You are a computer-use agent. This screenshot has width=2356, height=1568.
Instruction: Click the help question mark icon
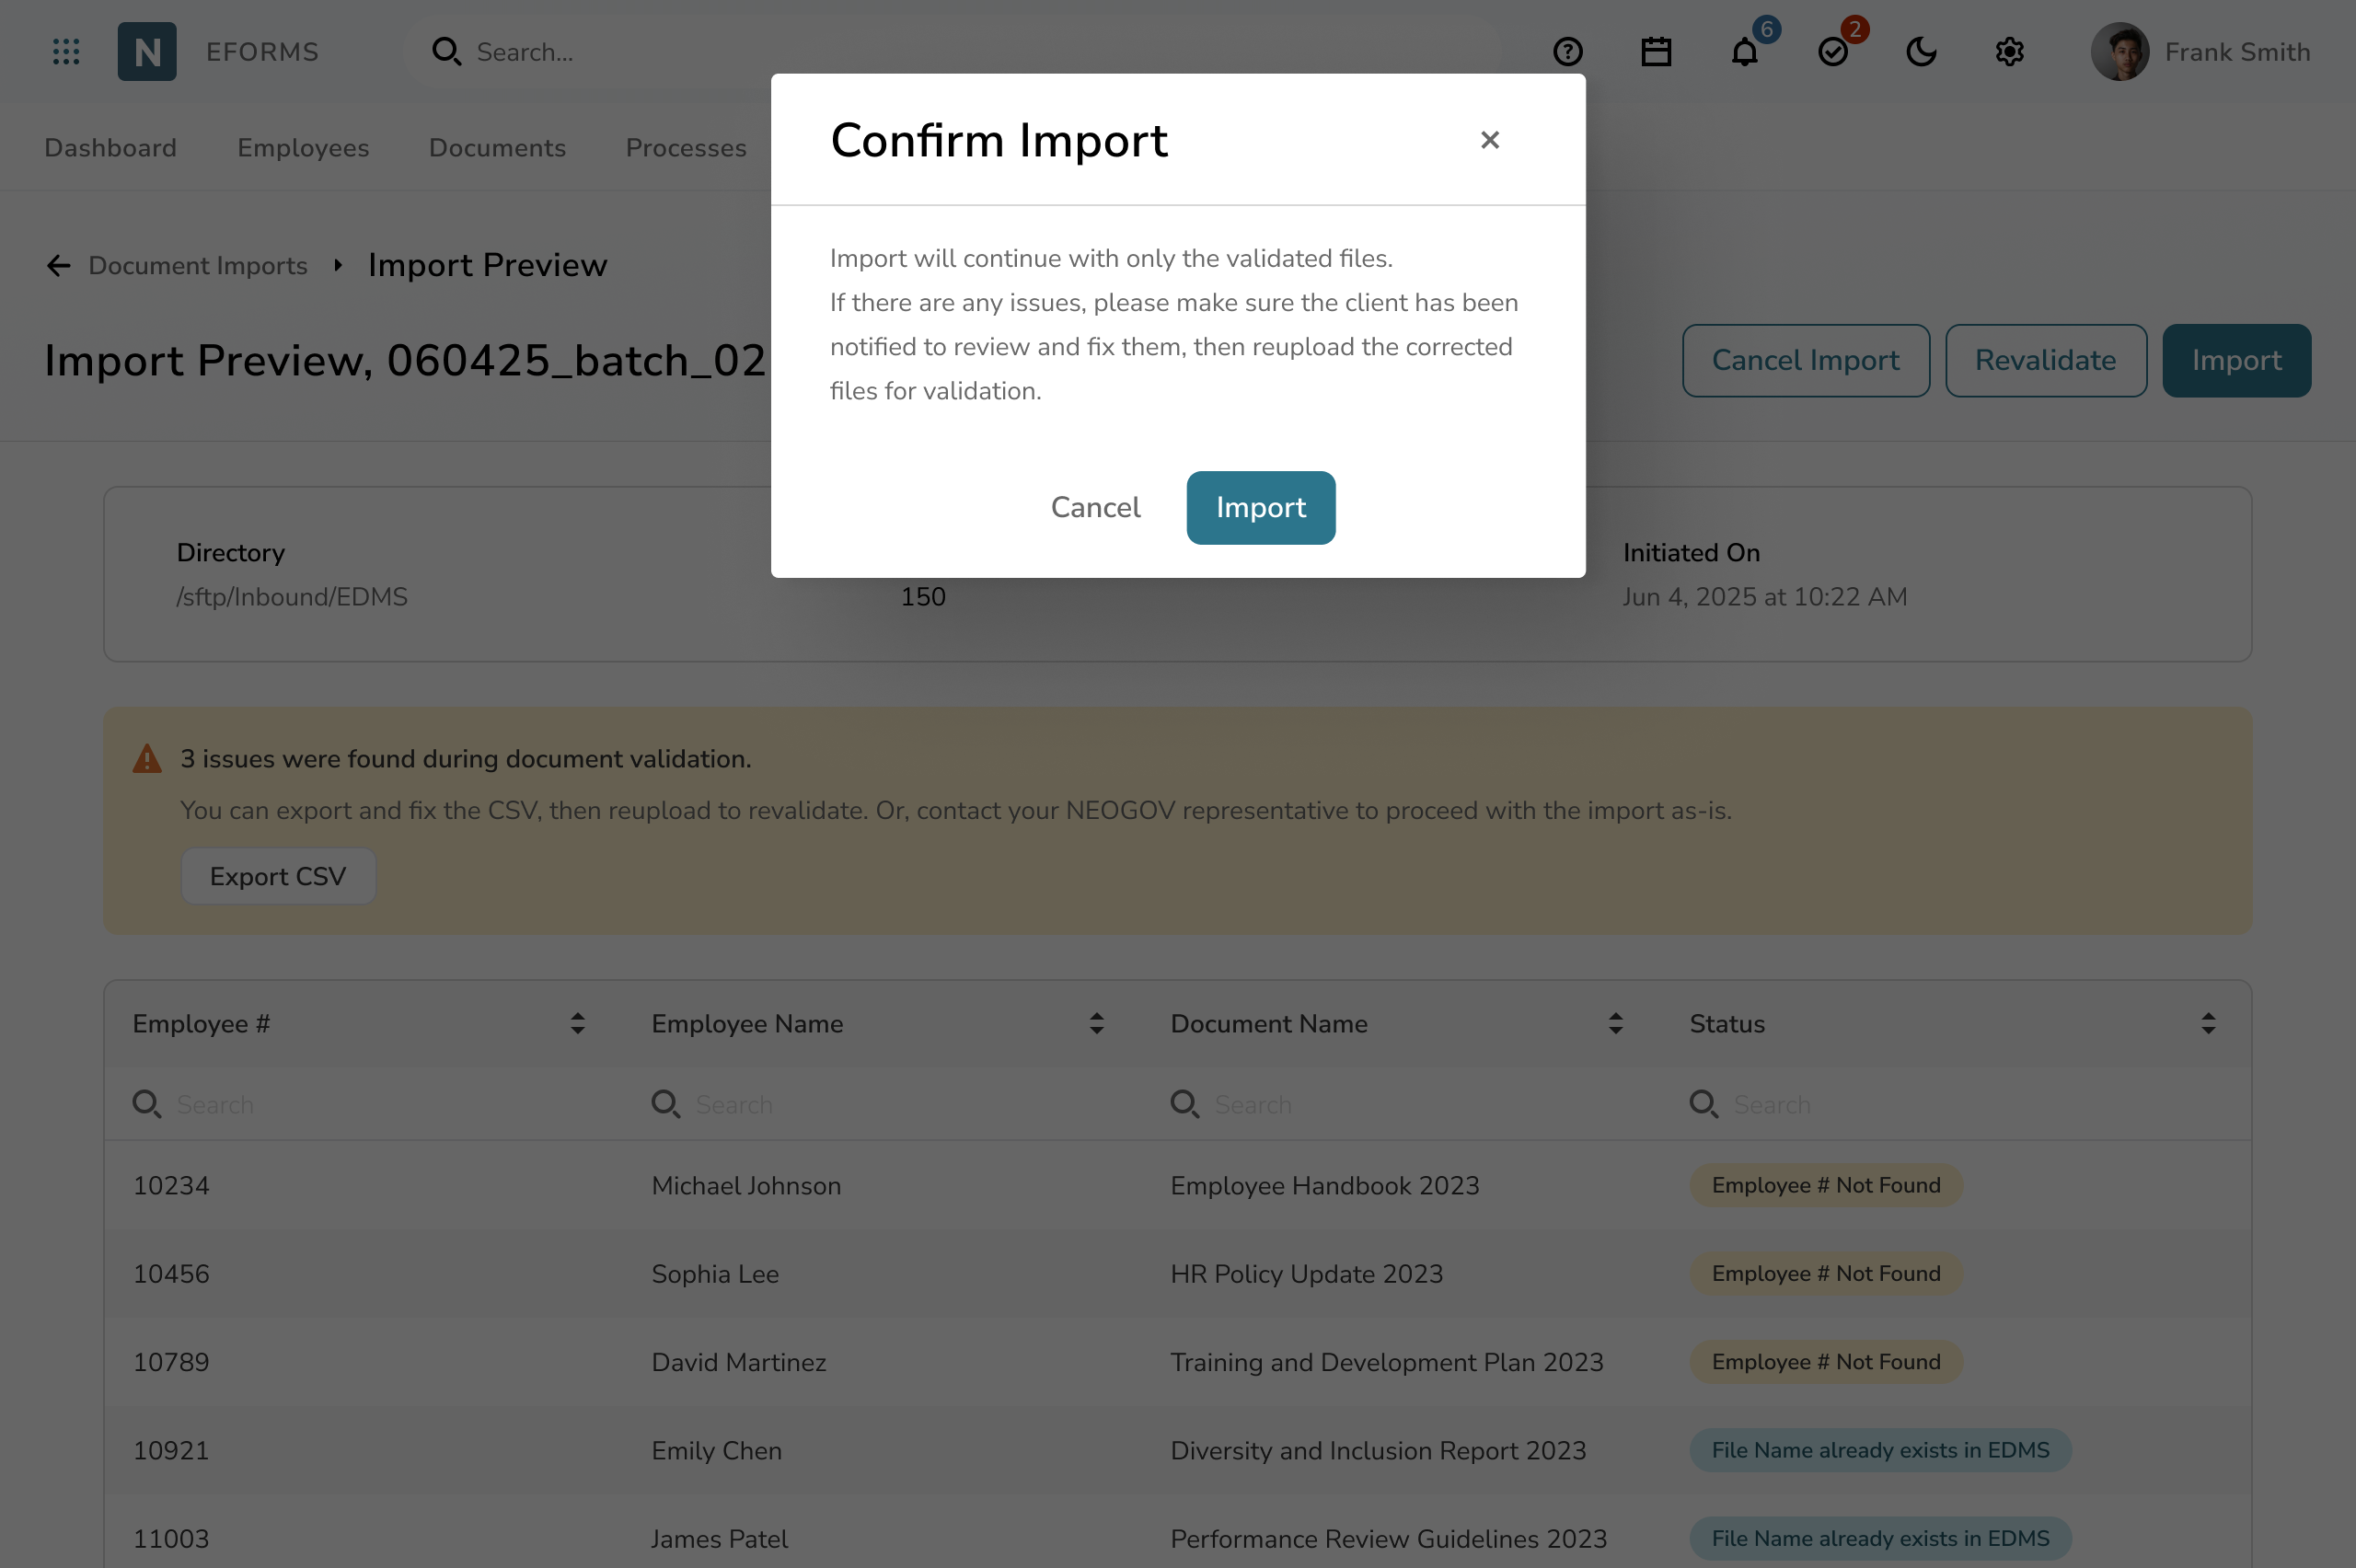pos(1567,52)
